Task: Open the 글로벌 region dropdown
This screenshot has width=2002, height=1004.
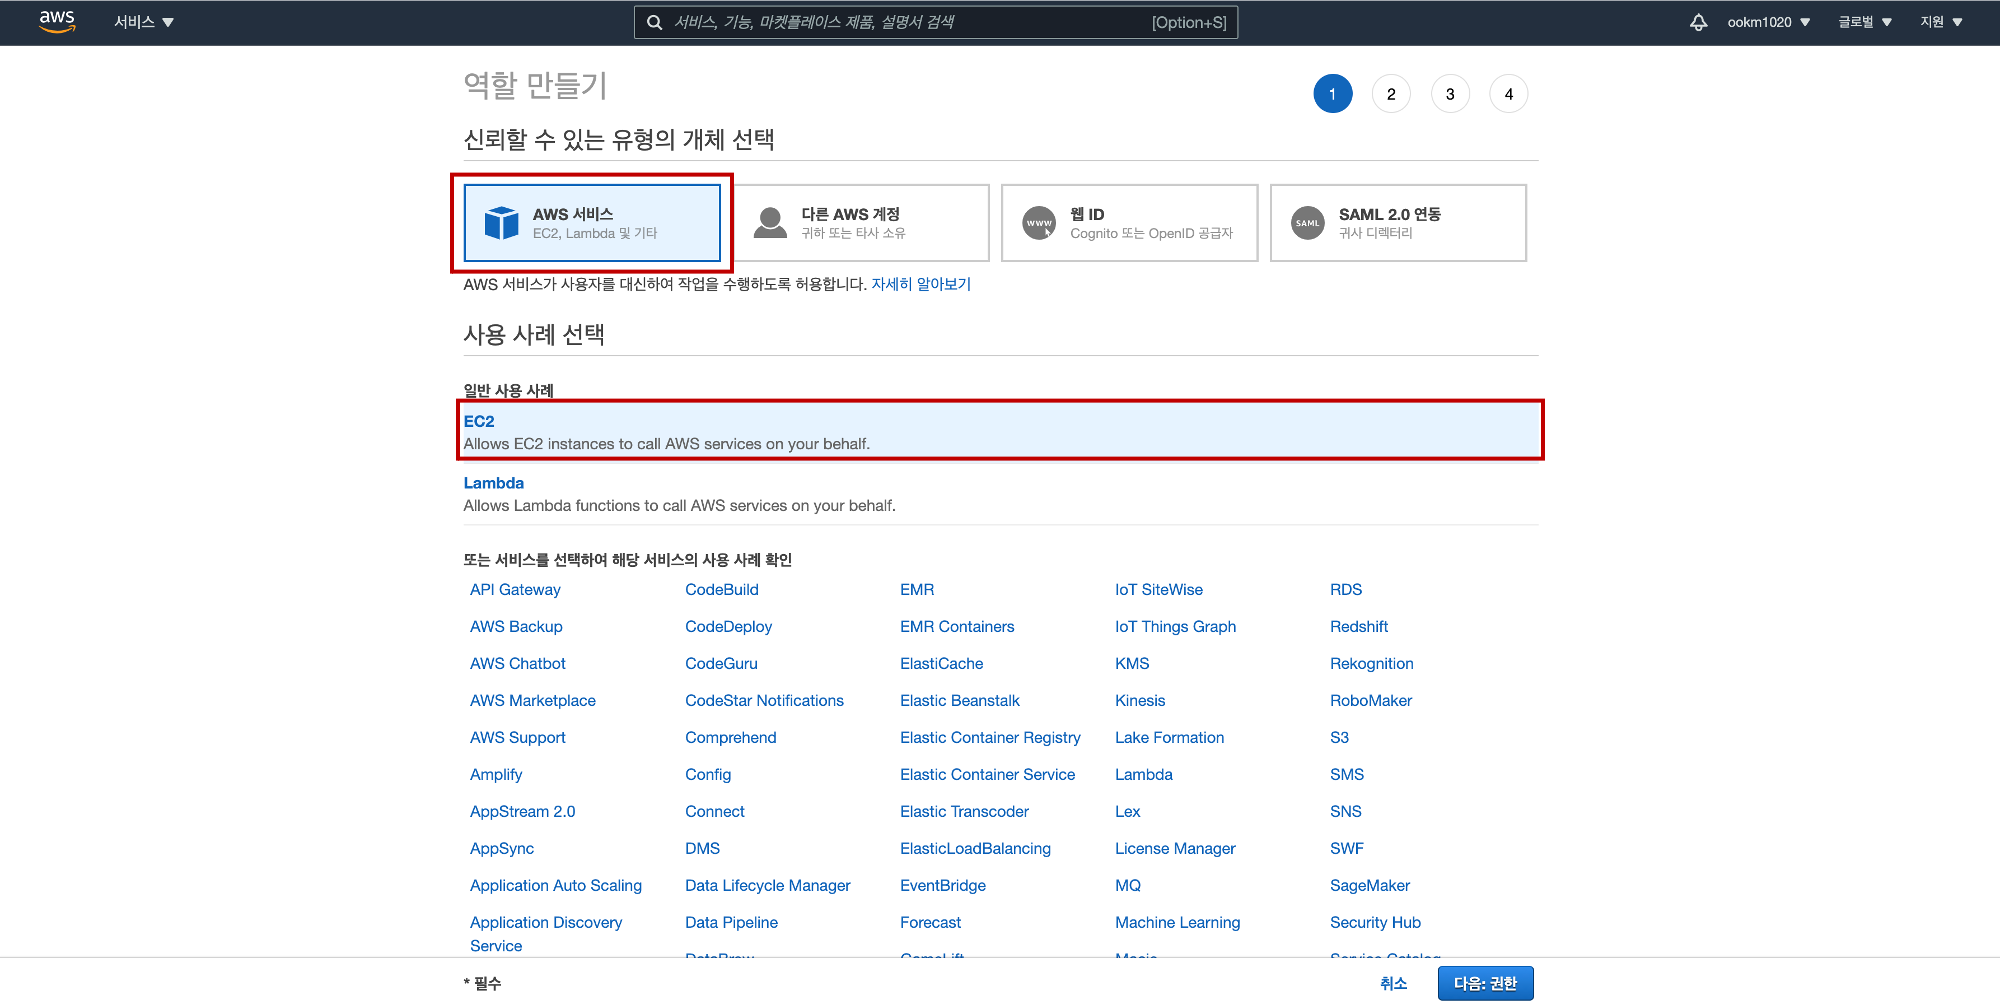Action: 1864,22
